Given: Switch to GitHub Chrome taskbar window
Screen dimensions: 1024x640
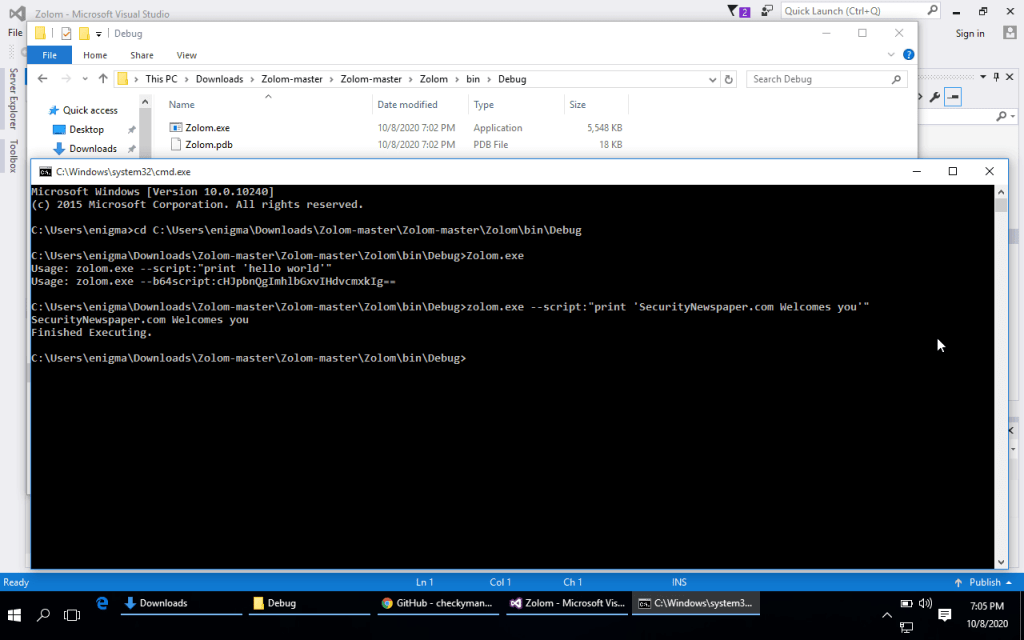Looking at the screenshot, I should click(x=438, y=603).
